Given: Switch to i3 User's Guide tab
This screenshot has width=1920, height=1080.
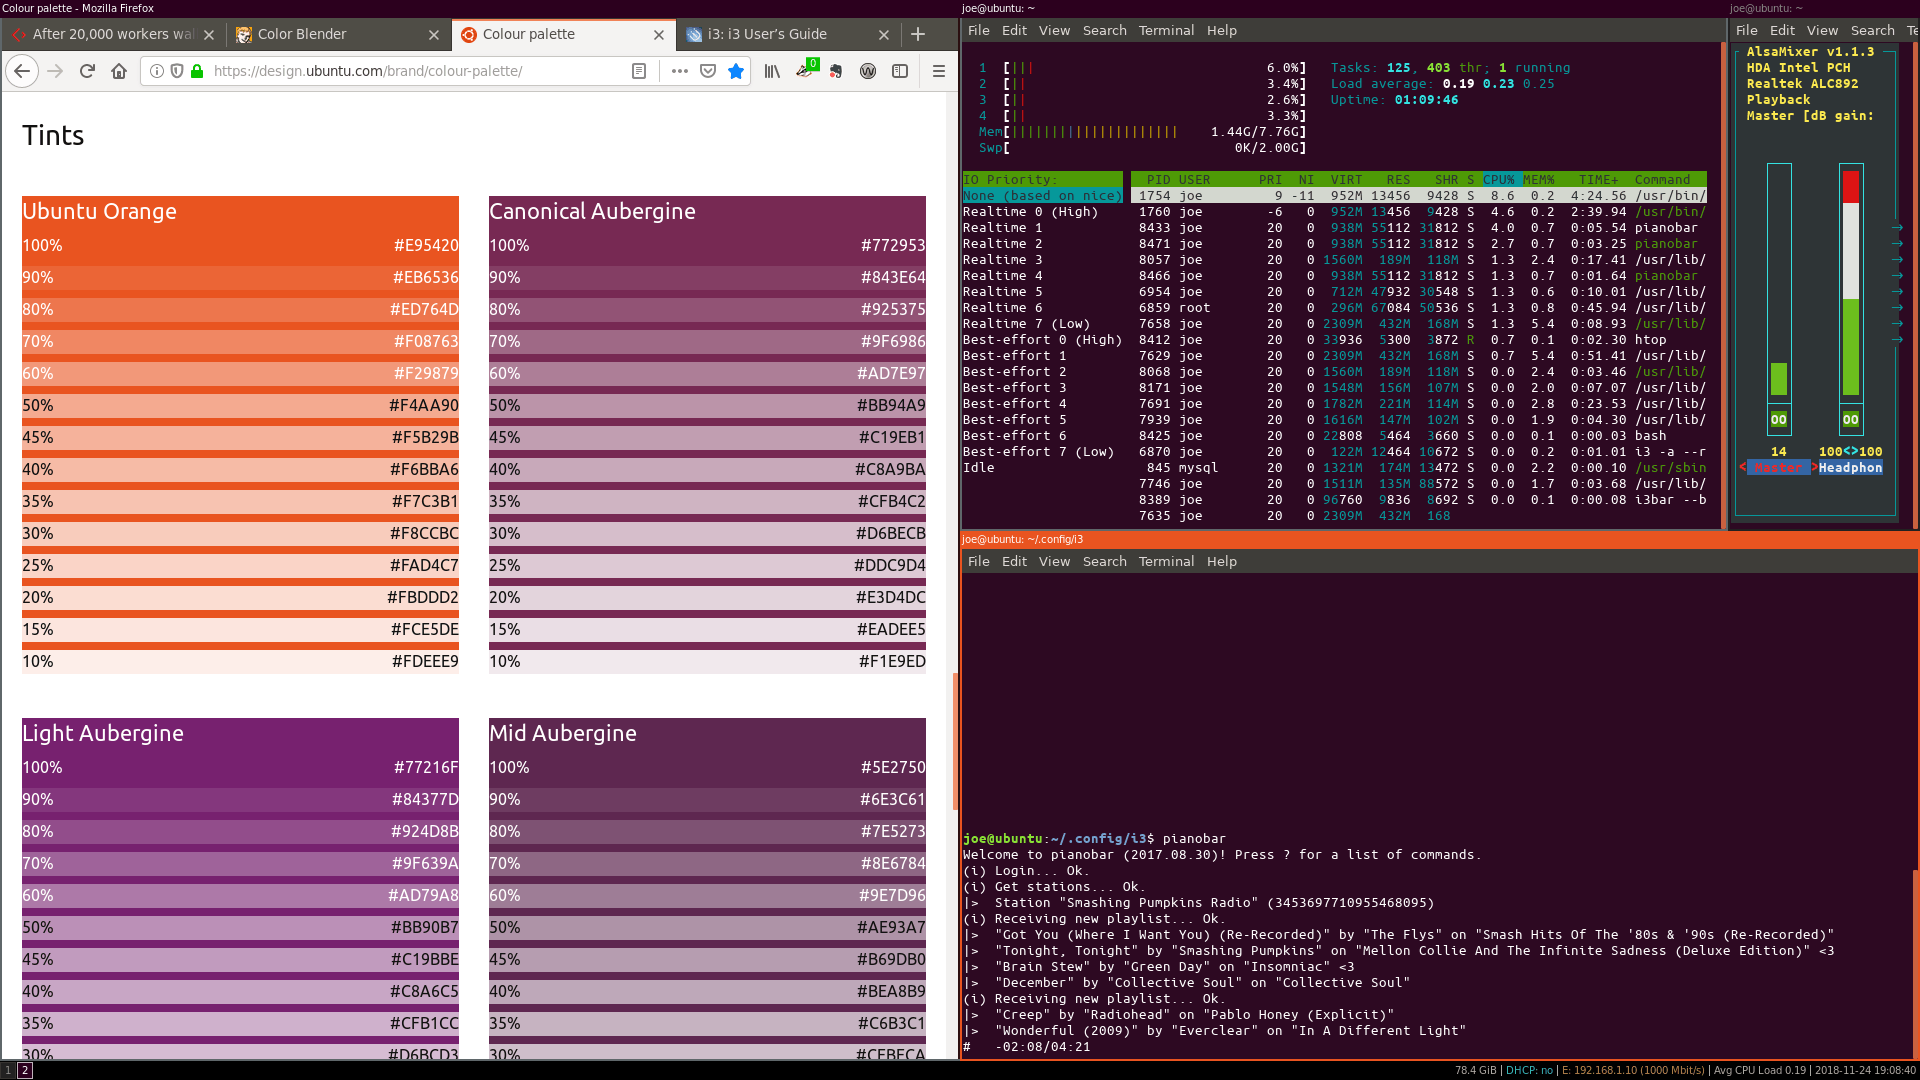Looking at the screenshot, I should click(x=767, y=34).
